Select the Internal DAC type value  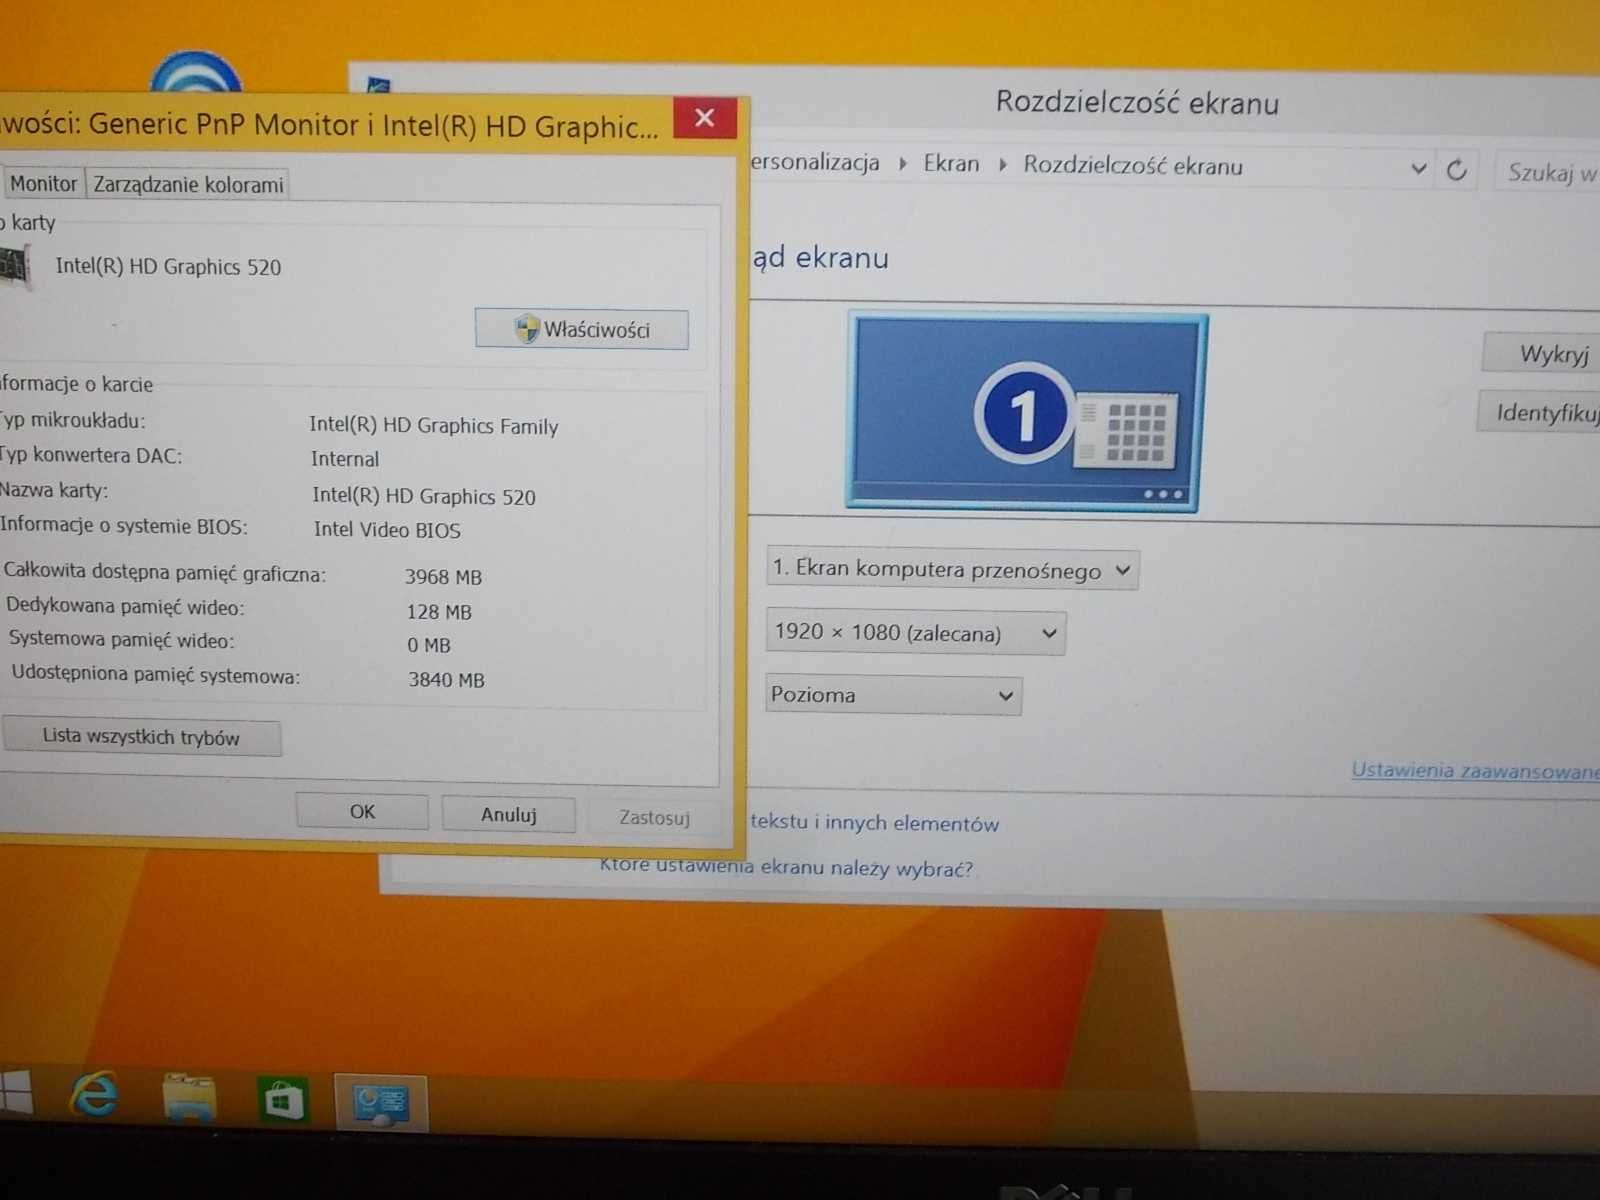pos(345,459)
